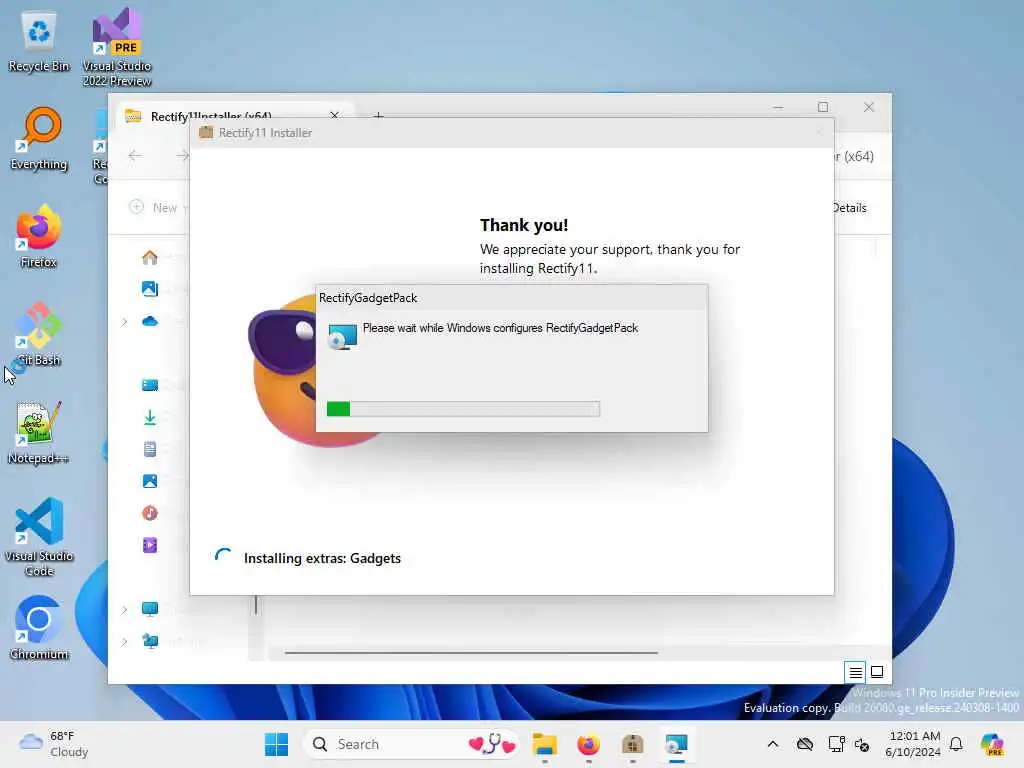Viewport: 1024px width, 768px height.
Task: Open Firefox from the taskbar
Action: (x=588, y=744)
